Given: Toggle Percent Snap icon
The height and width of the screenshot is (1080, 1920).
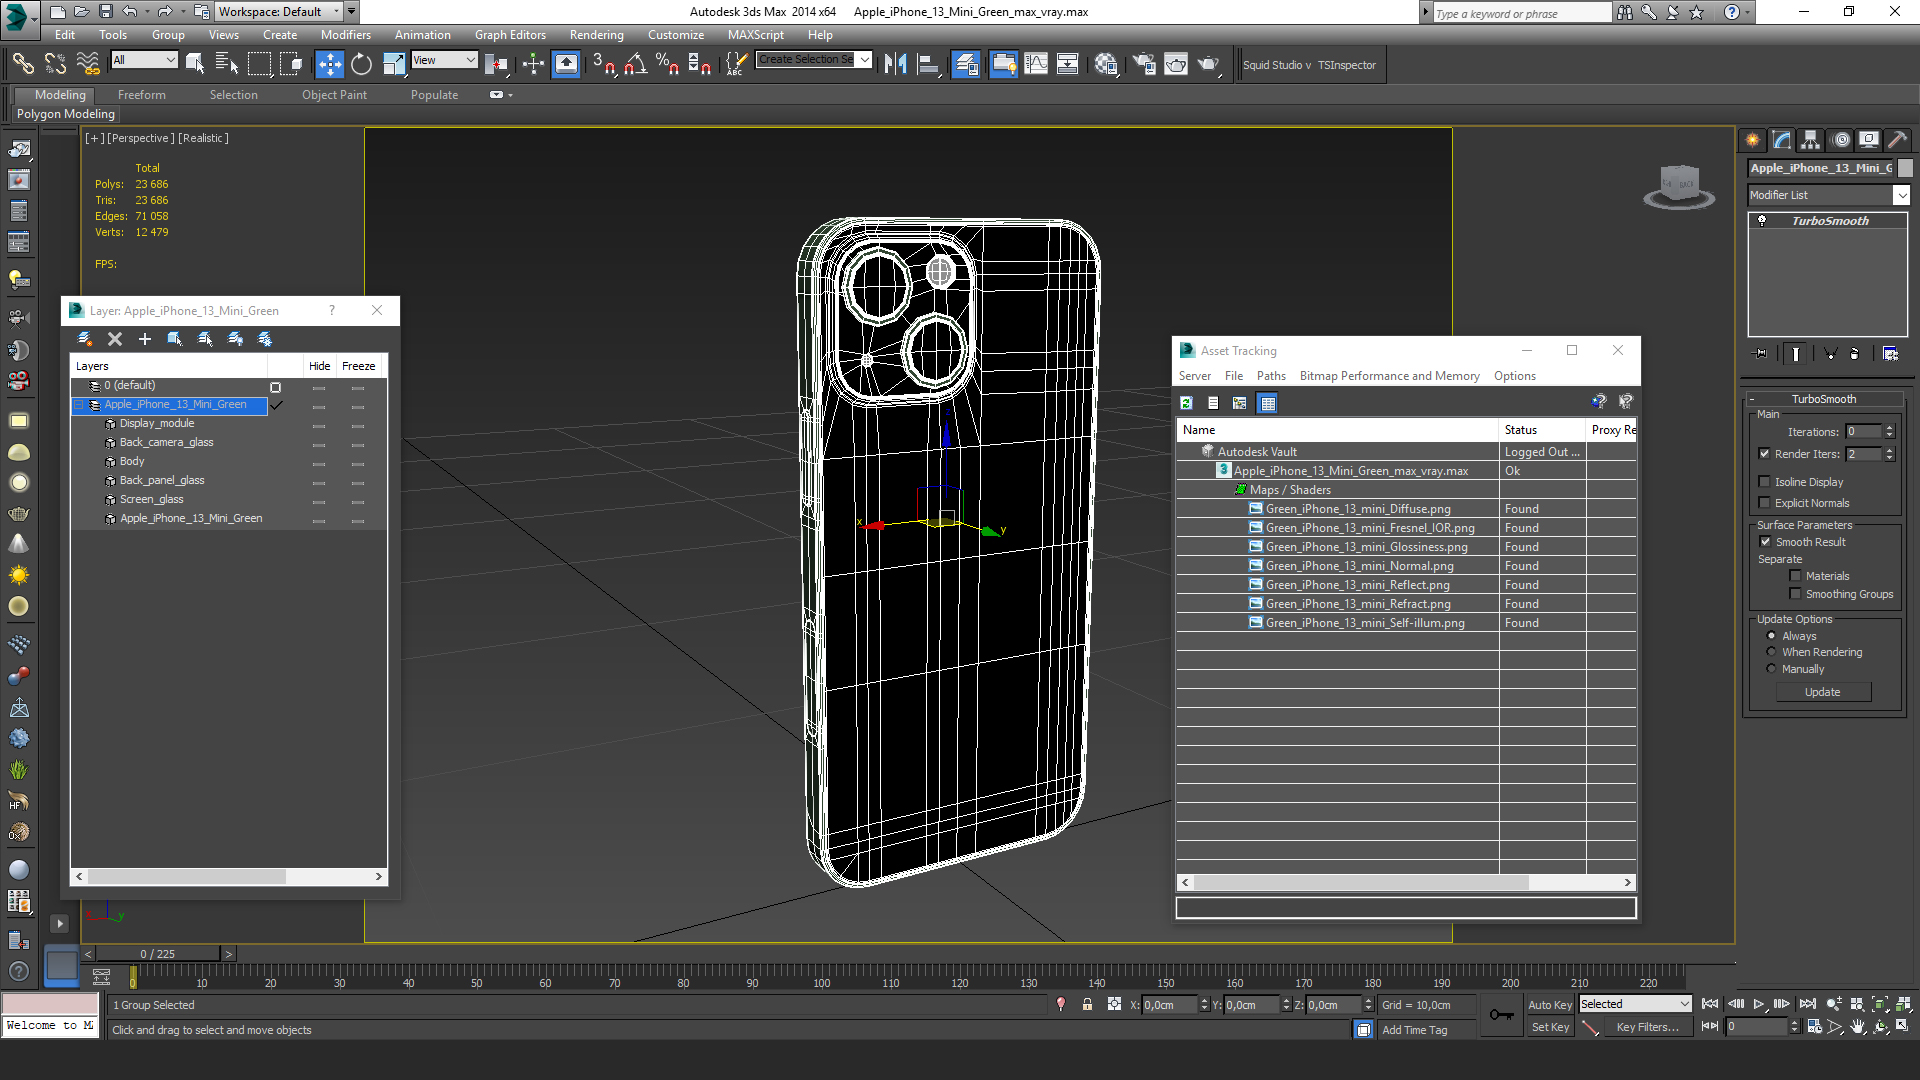Looking at the screenshot, I should [x=667, y=64].
